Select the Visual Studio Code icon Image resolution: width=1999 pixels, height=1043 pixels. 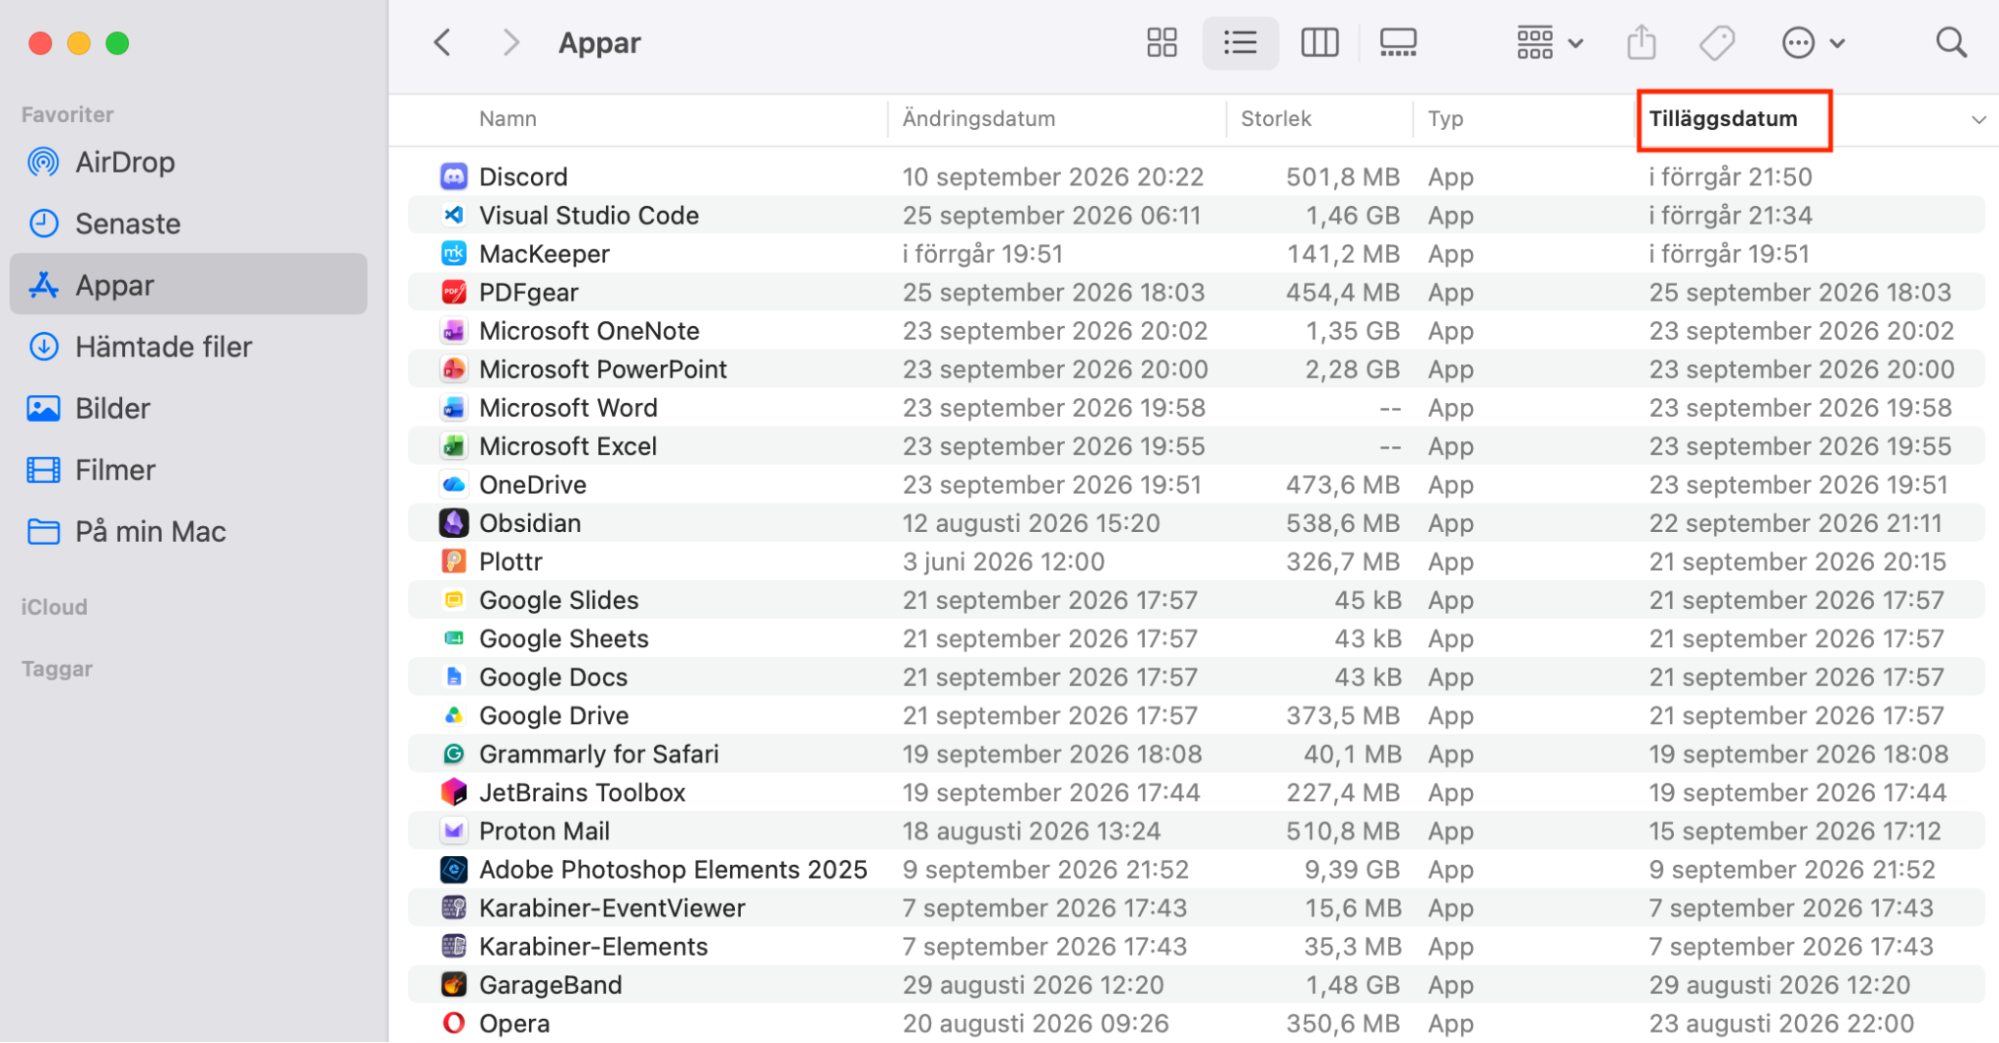pos(454,215)
